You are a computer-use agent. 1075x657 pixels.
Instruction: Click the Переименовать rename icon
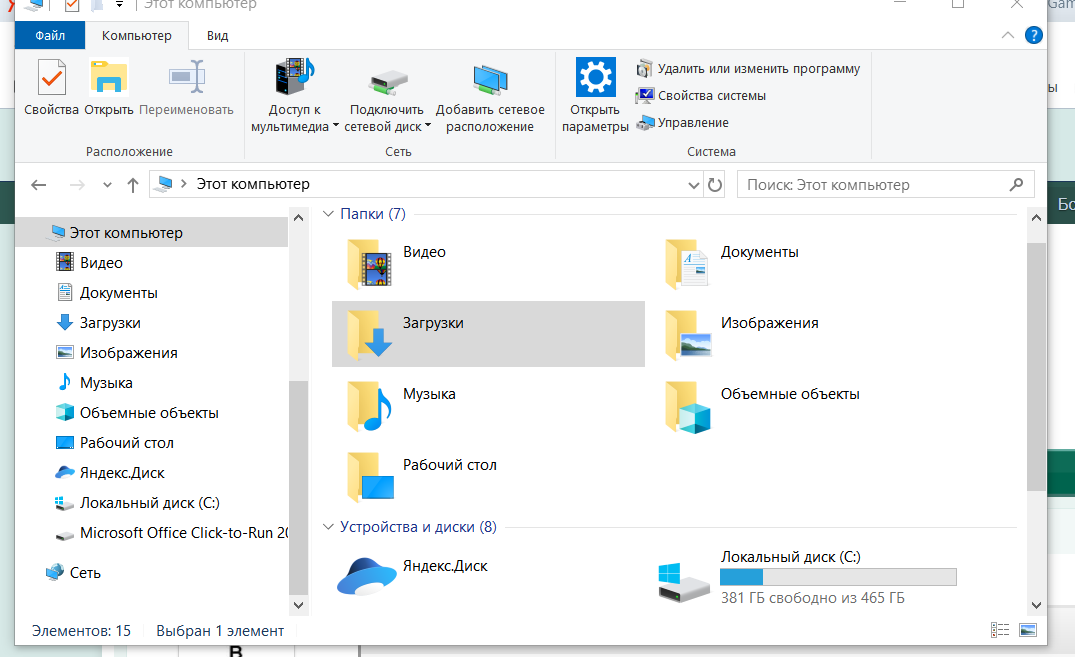coord(186,77)
